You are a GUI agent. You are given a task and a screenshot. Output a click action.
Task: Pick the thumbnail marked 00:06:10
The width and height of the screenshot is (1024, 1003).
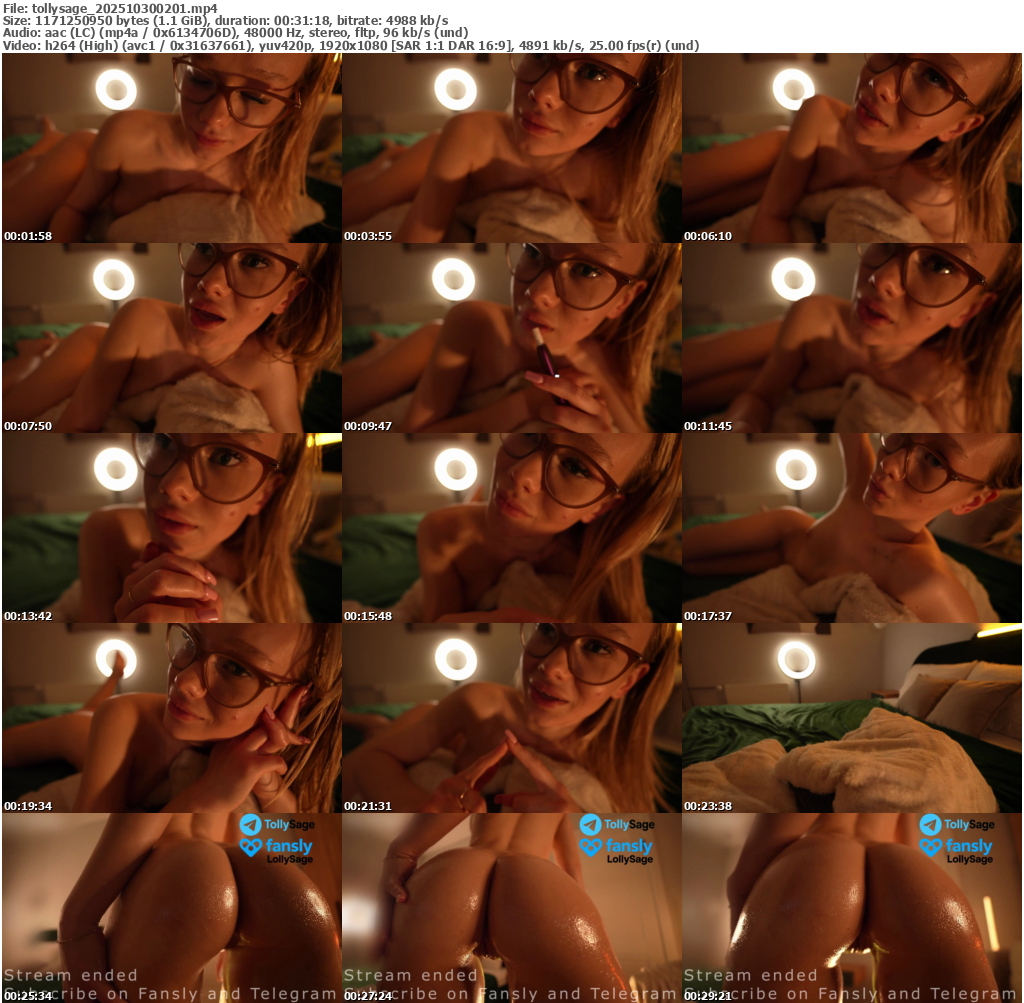coord(852,148)
